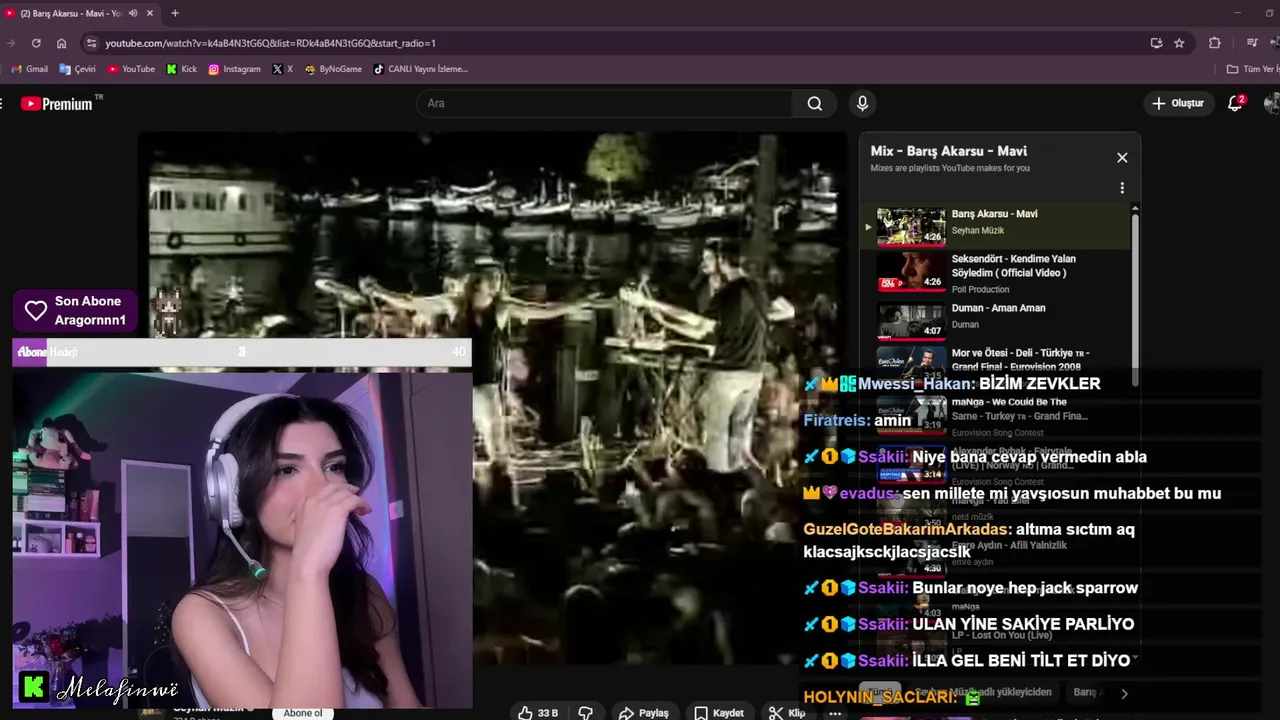Viewport: 1280px width, 720px height.
Task: Save video with Kaydet button
Action: click(719, 713)
